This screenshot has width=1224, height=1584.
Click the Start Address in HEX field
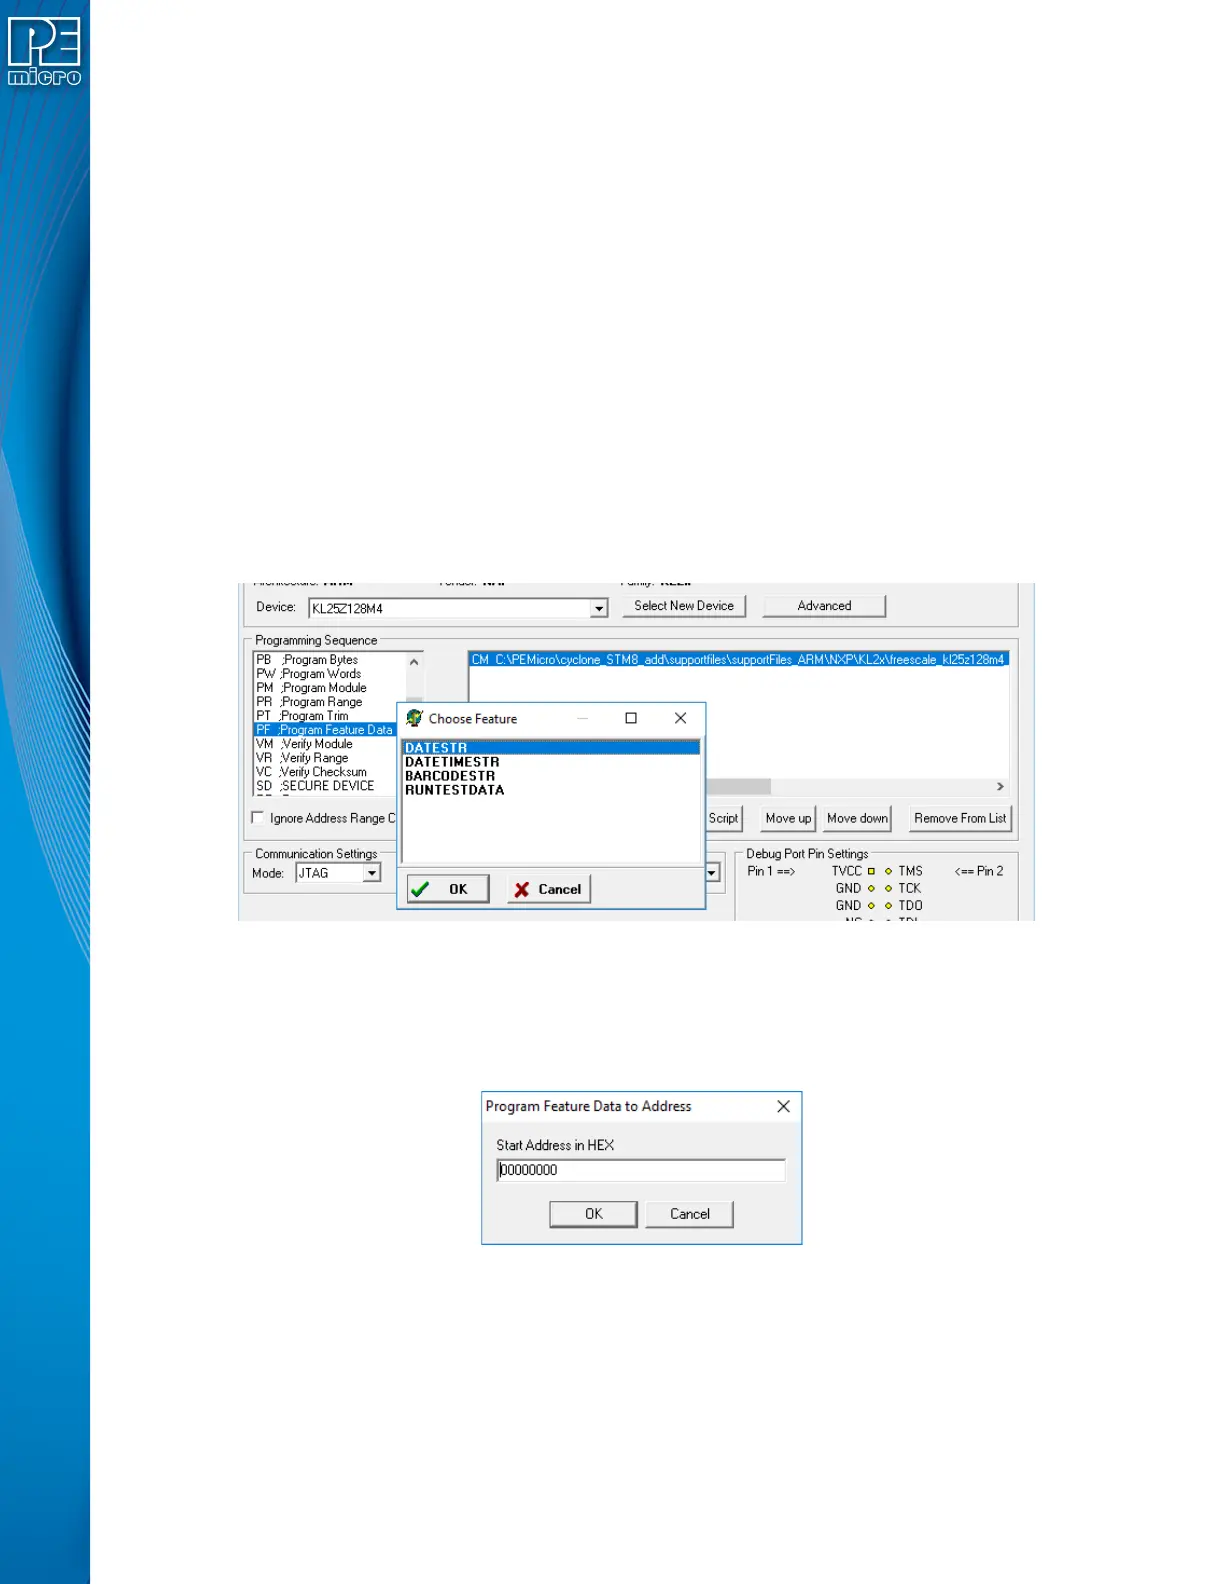[x=640, y=1170]
